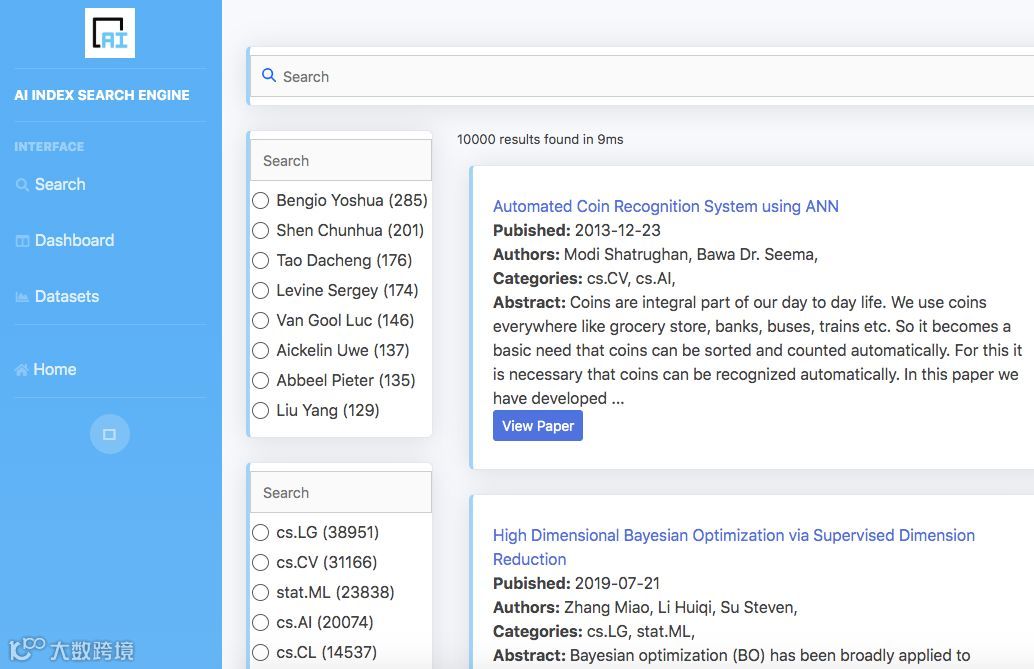Pick the Liu Yang author radio button

[x=260, y=410]
